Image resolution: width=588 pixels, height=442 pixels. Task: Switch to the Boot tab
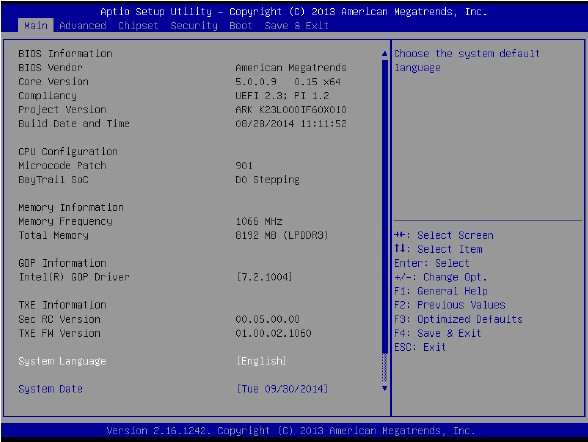(x=240, y=25)
